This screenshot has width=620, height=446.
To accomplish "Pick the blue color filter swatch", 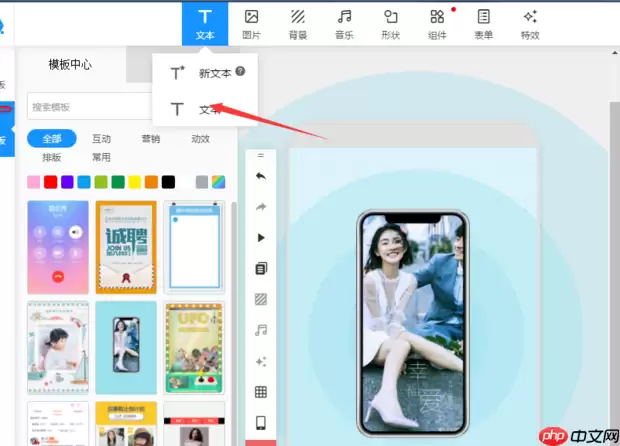I will click(84, 182).
